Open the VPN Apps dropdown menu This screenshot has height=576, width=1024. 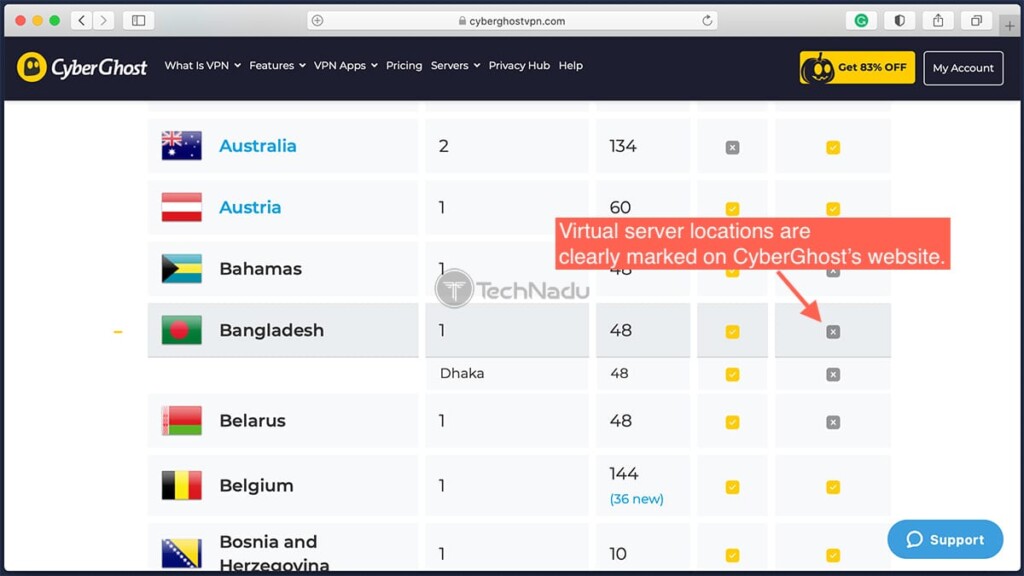tap(345, 65)
